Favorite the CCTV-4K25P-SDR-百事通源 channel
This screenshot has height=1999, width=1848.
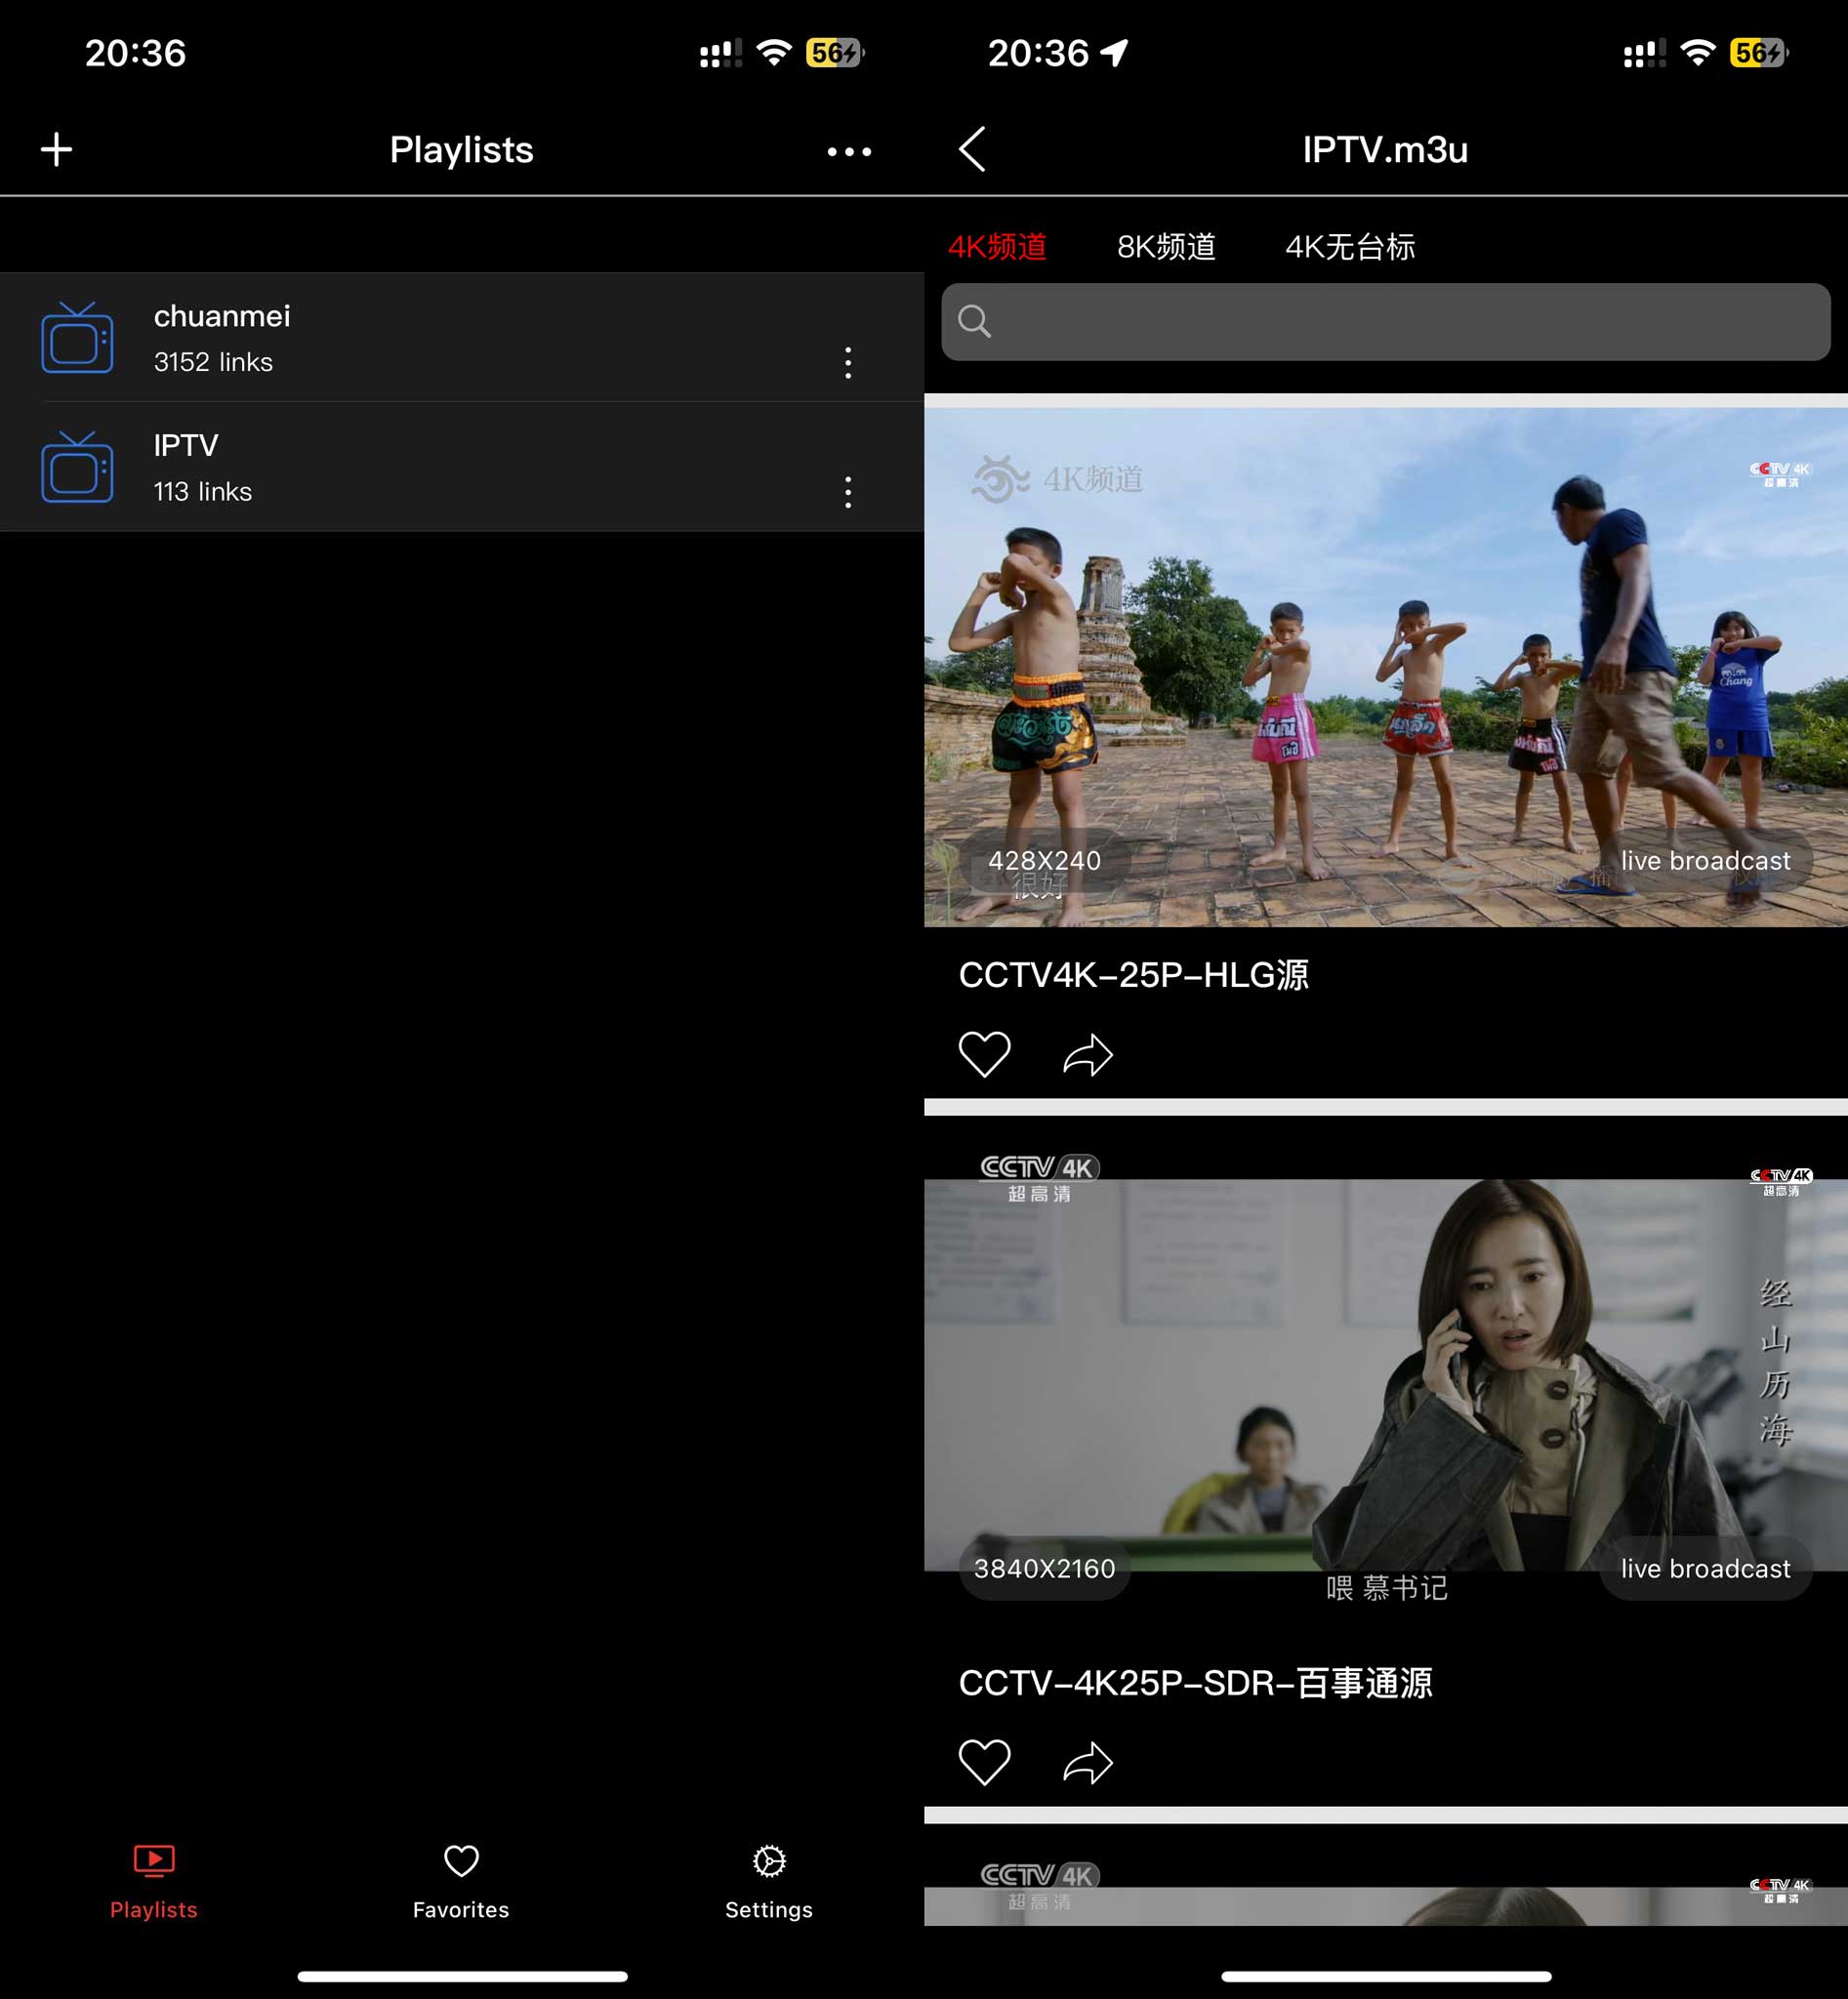(985, 1763)
